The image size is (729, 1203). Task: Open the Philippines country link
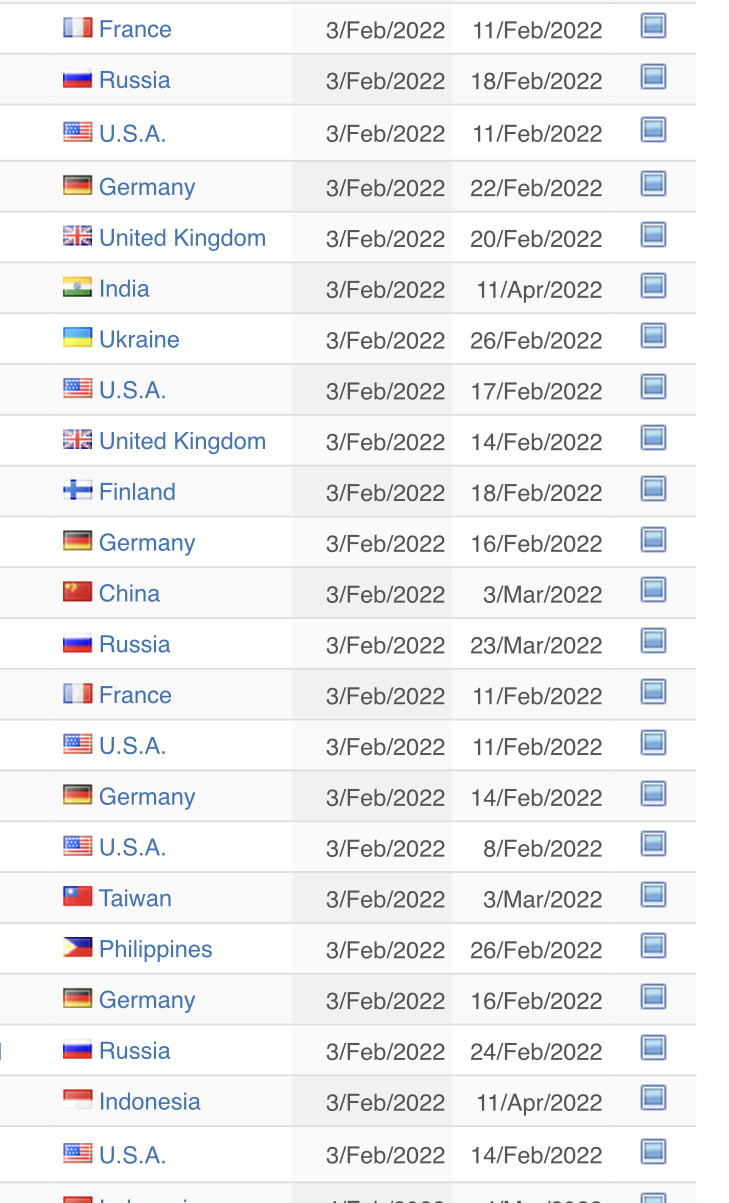155,949
